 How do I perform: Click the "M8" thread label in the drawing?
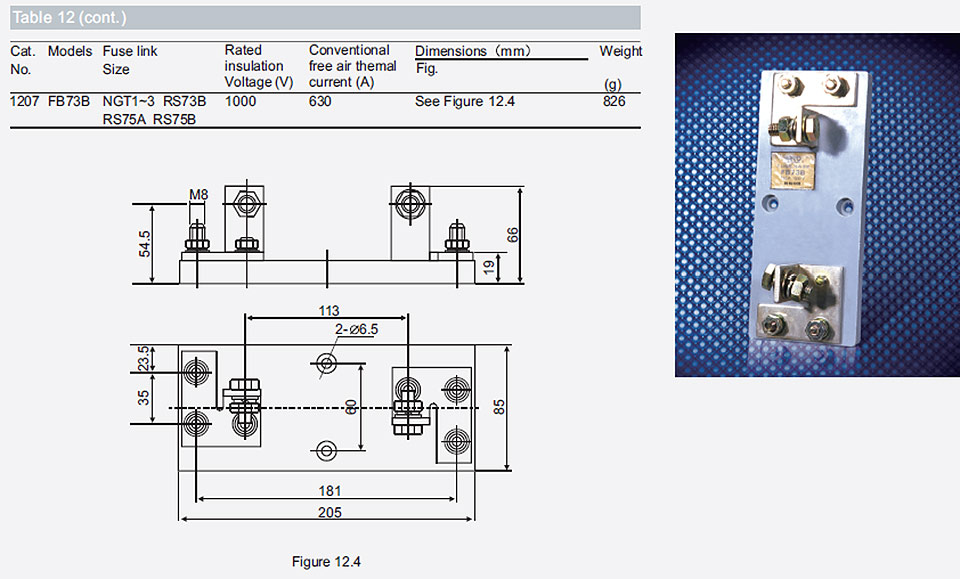click(198, 195)
